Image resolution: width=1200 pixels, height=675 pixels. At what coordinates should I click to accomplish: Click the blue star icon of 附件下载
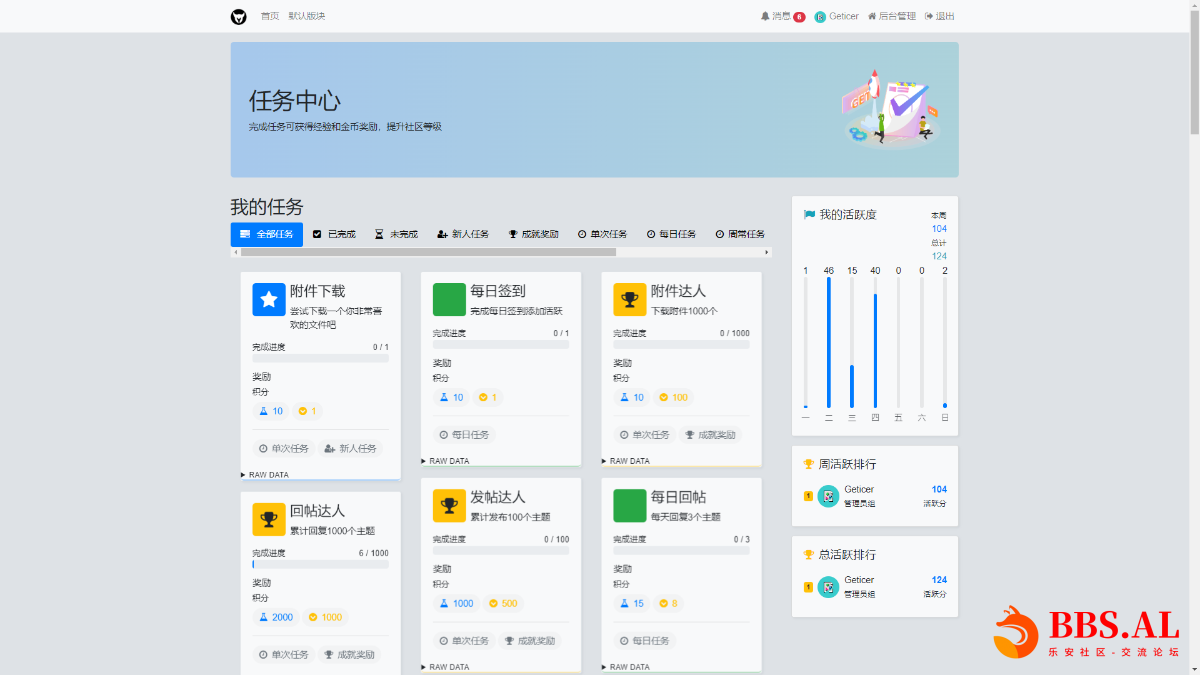coord(269,299)
